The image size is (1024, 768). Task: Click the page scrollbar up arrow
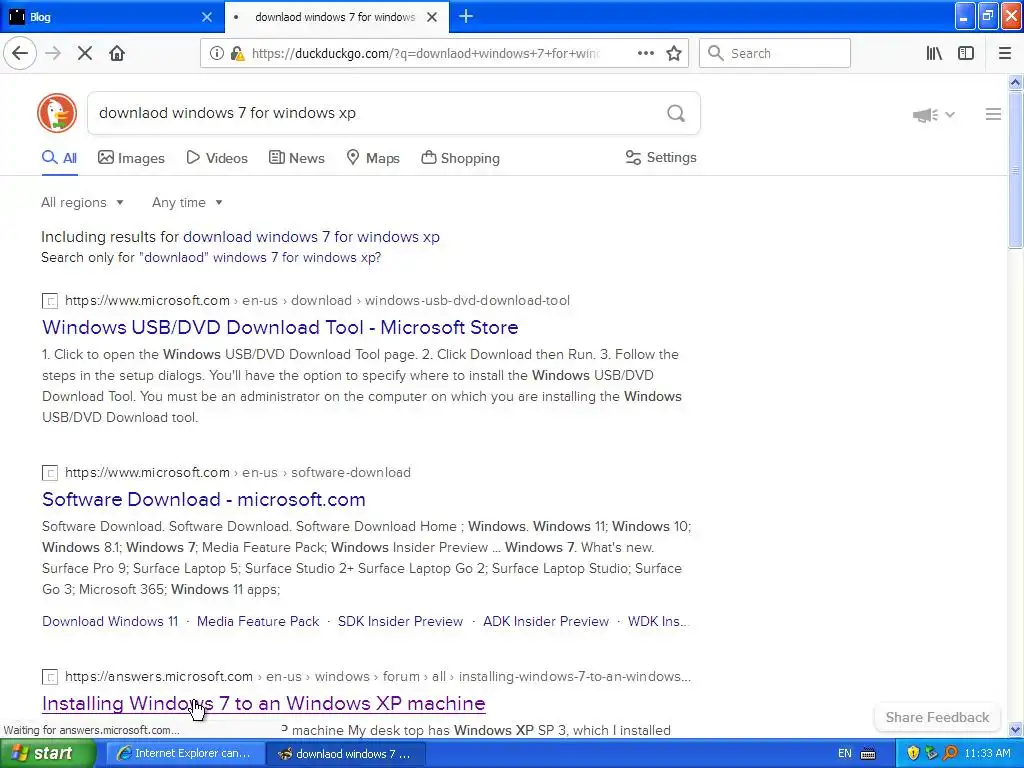[x=1016, y=82]
